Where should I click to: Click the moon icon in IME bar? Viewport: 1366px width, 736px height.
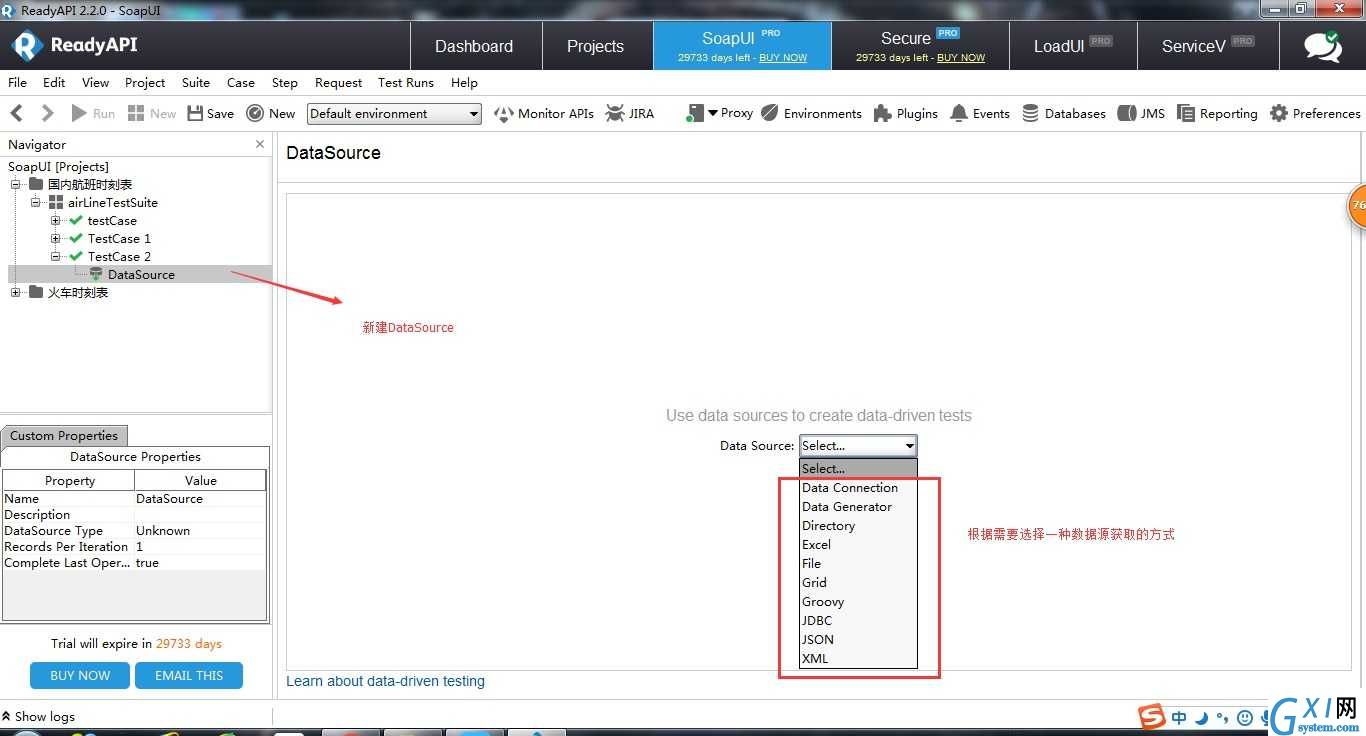pyautogui.click(x=1201, y=717)
